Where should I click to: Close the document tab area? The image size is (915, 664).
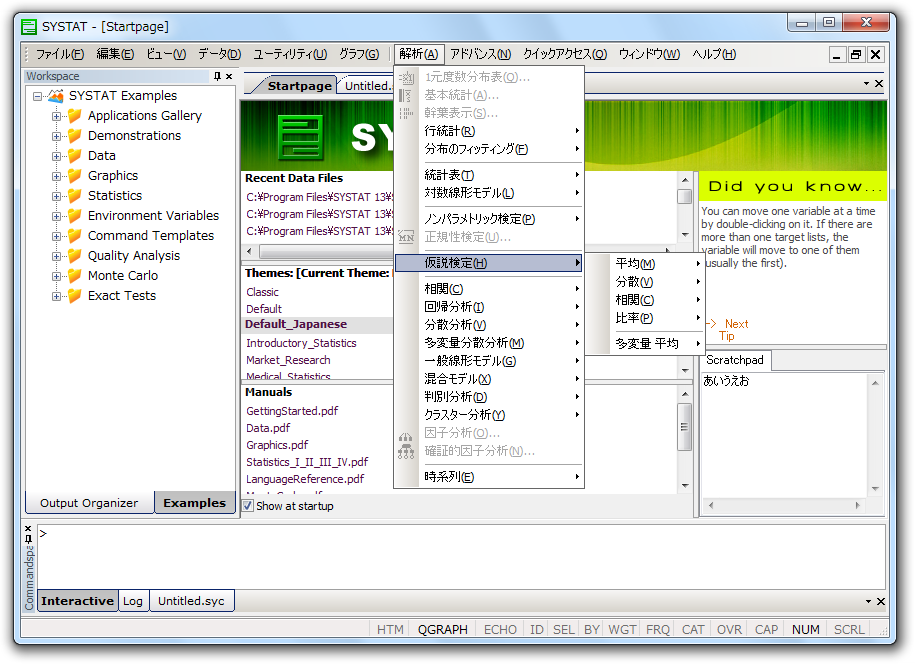point(879,83)
